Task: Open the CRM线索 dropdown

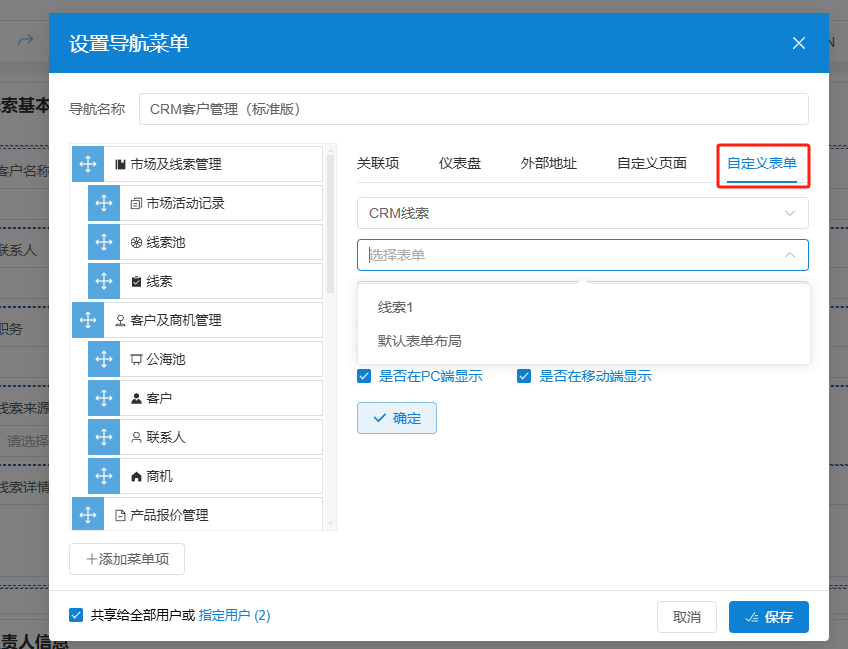Action: (582, 213)
